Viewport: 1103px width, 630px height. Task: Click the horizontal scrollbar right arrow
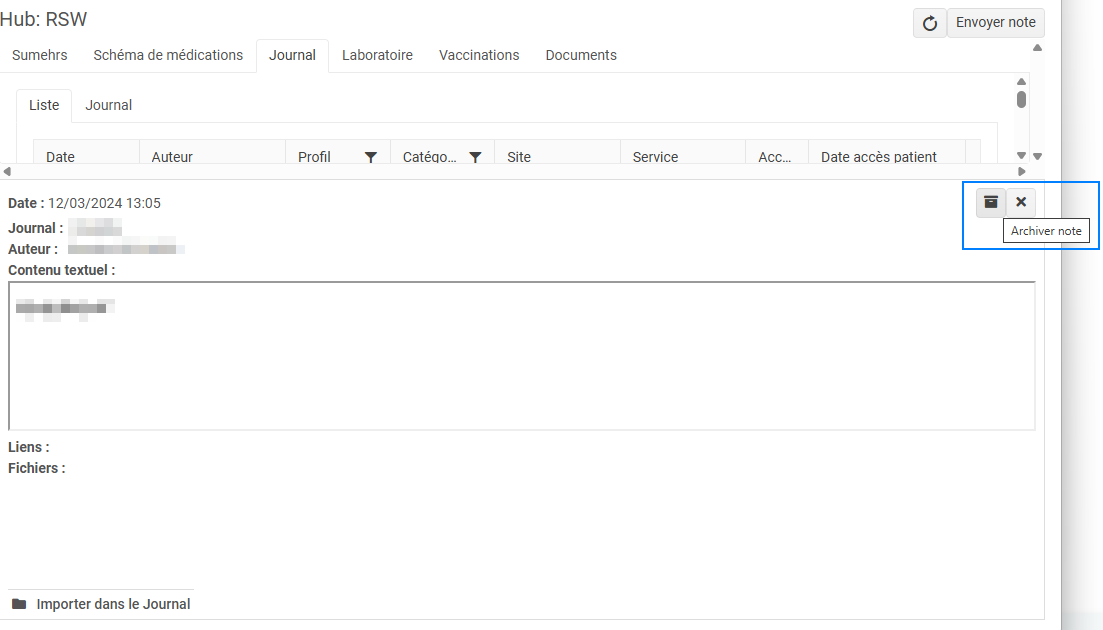[1021, 171]
